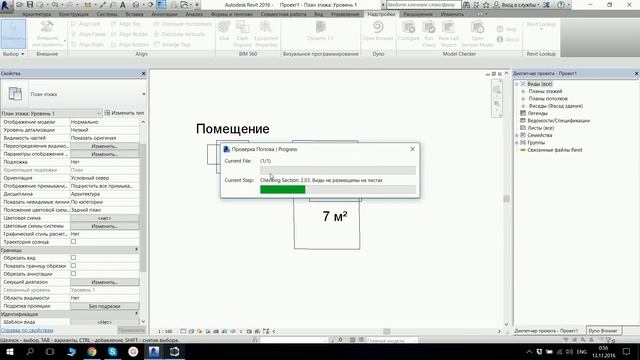Toggle the annotation crop checkbox
This screenshot has height=360, width=640.
73,273
